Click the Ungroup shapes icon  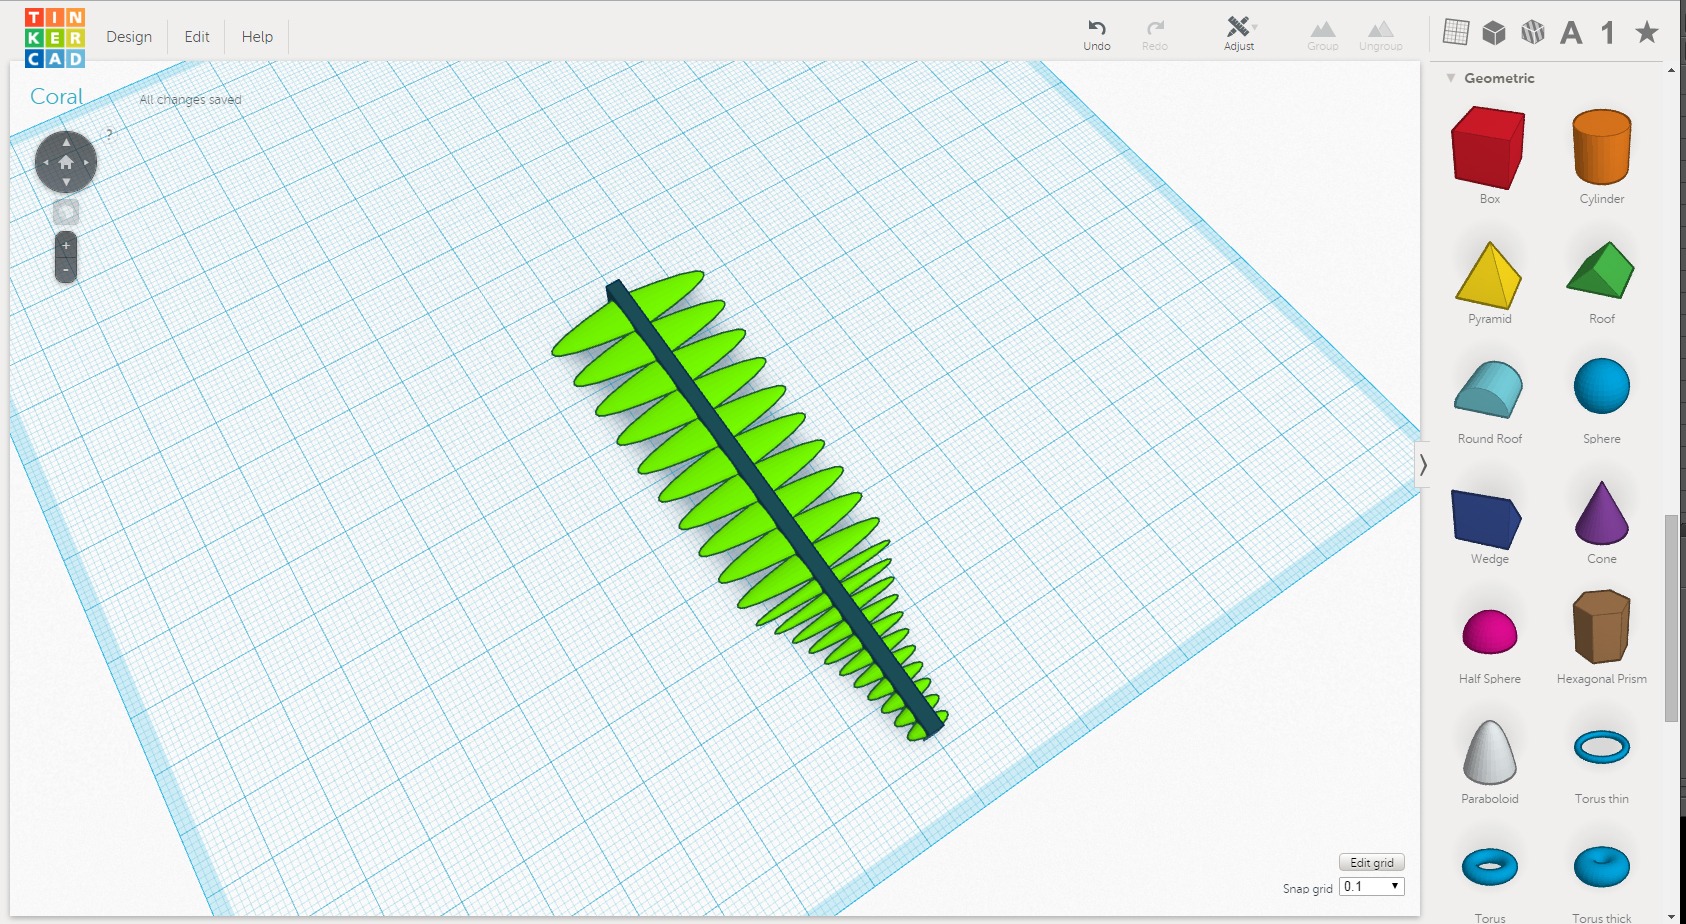point(1380,35)
